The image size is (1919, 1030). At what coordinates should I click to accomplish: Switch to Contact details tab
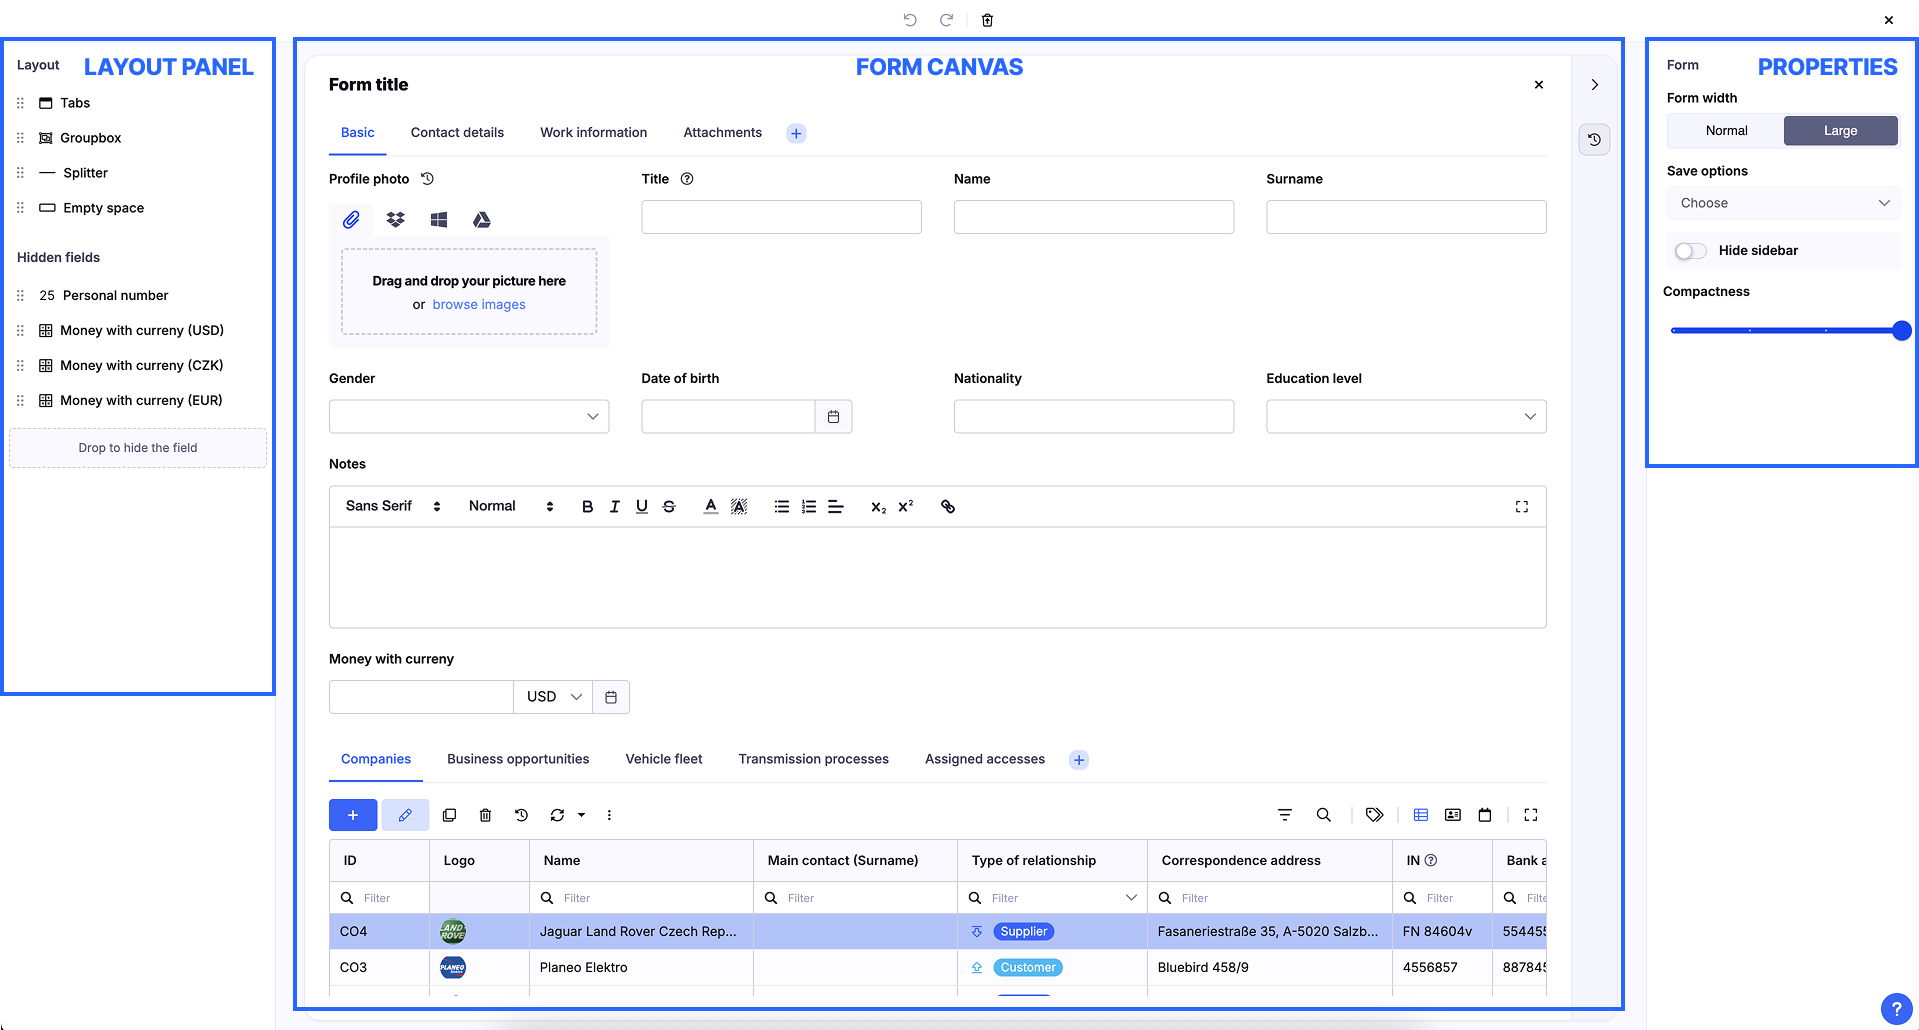(457, 133)
